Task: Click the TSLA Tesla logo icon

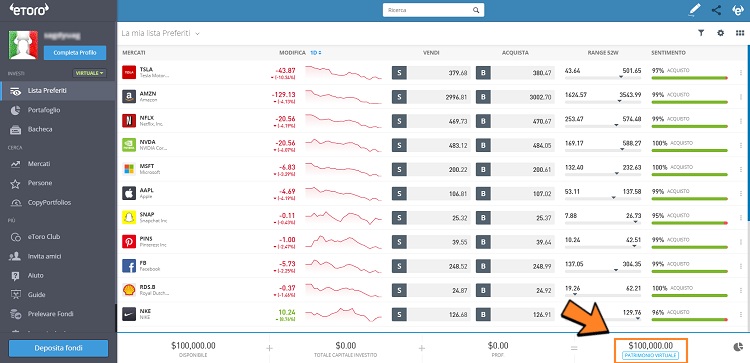Action: pyautogui.click(x=129, y=73)
